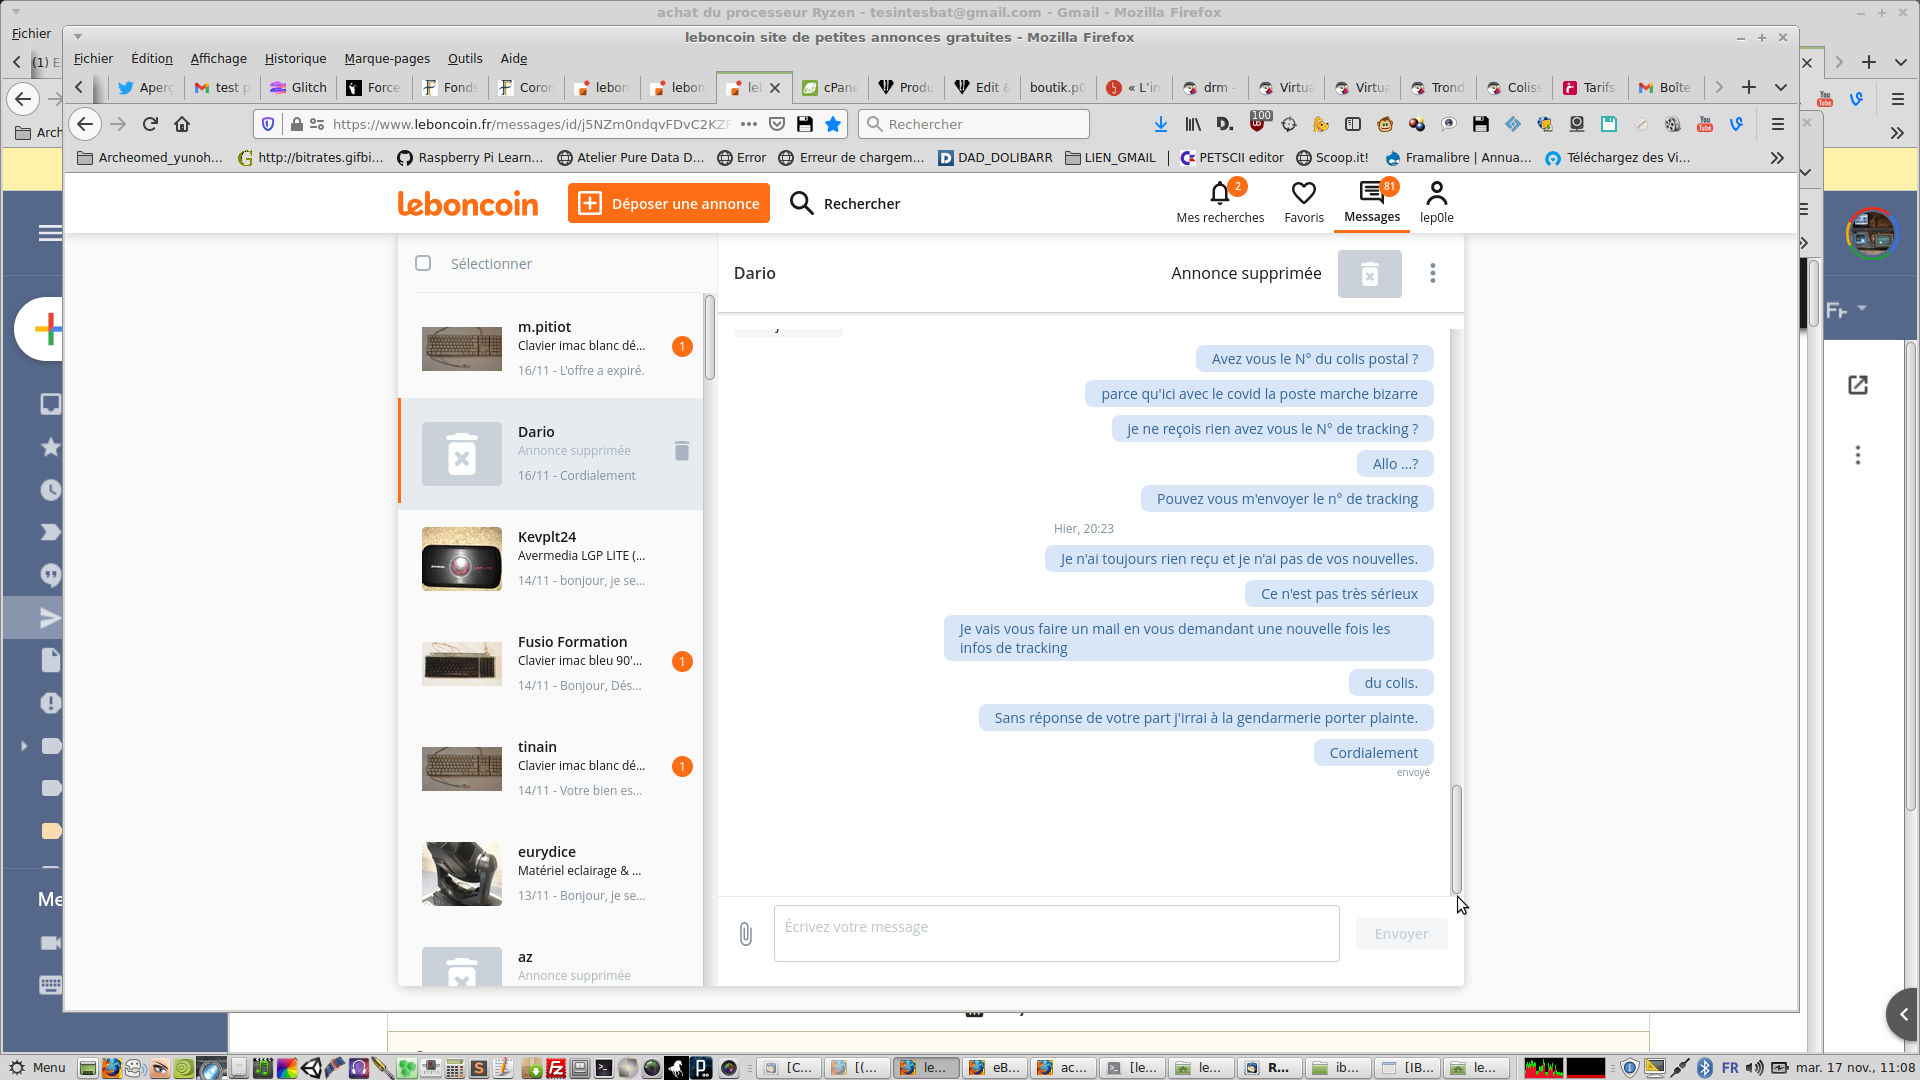Click the Rechercher magnifier on leboncoin

802,204
